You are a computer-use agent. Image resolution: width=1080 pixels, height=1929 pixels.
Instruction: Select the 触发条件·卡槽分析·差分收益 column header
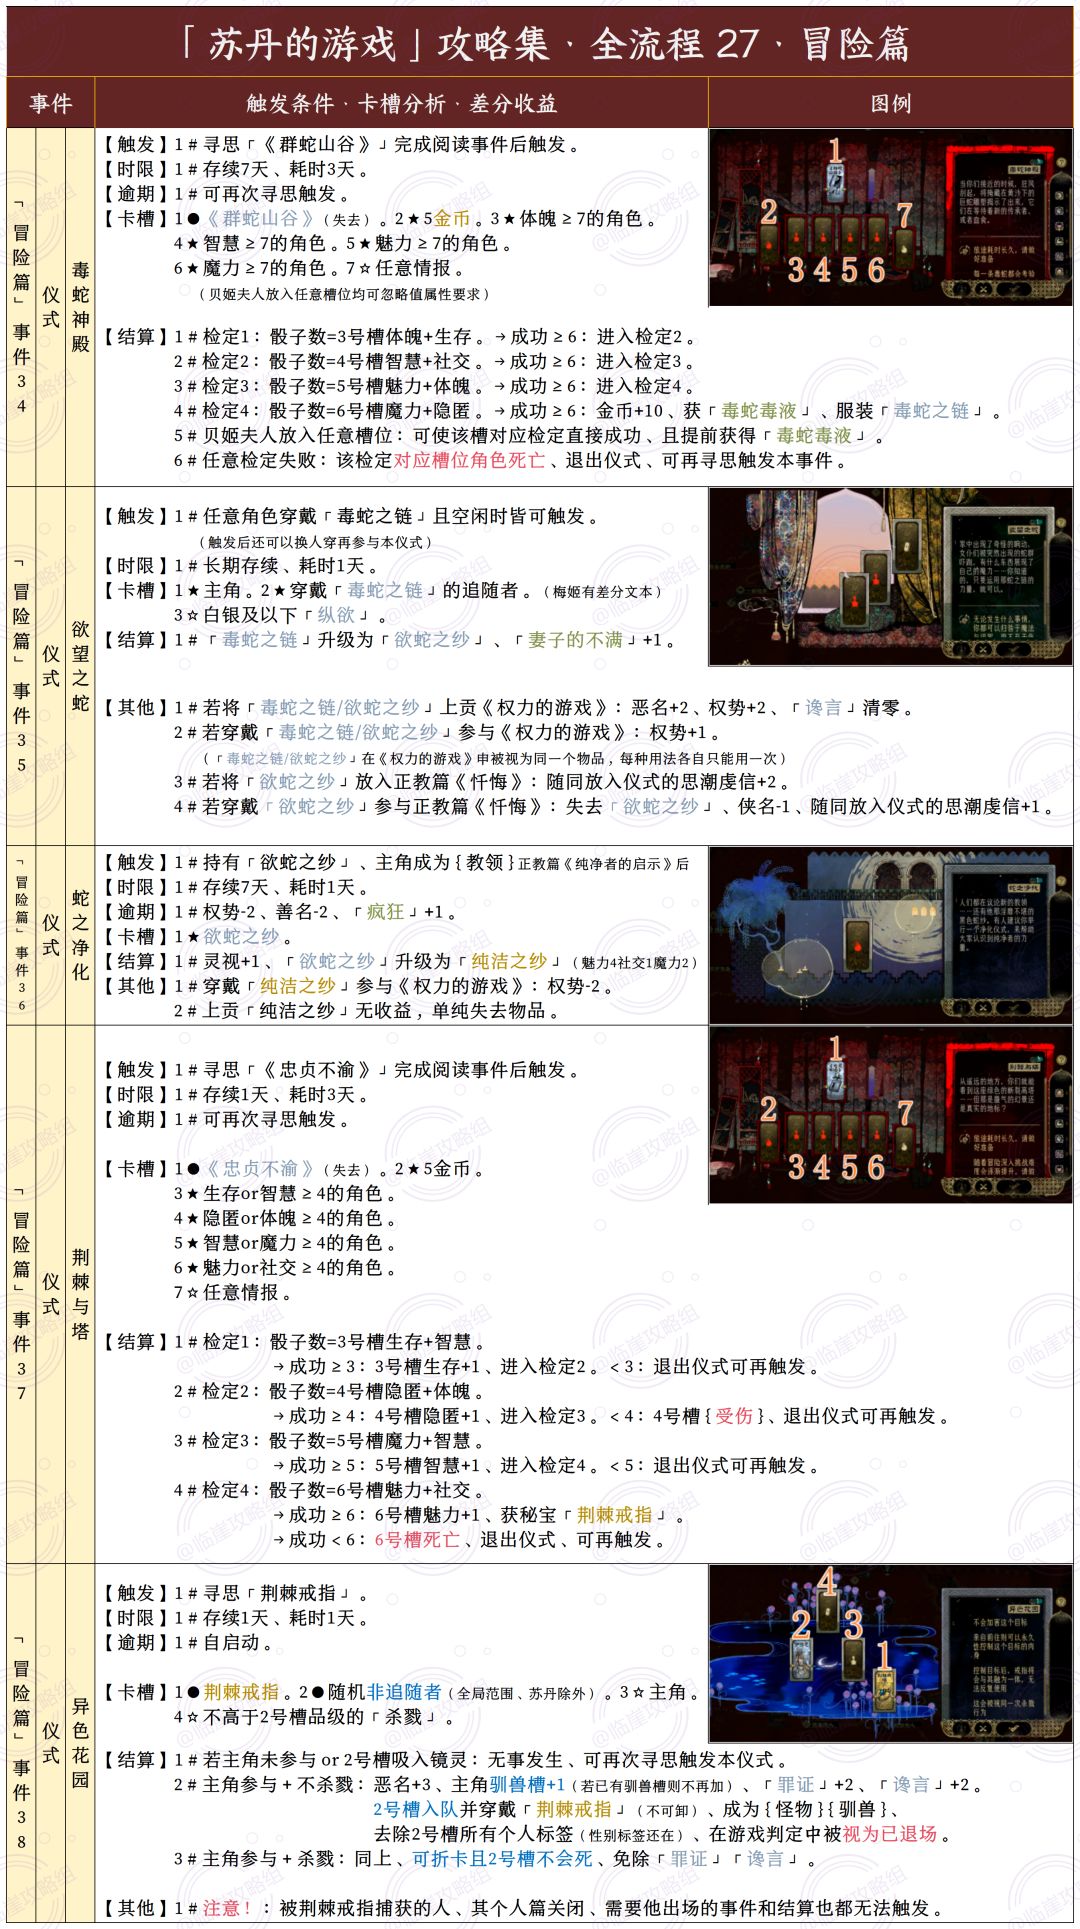[x=402, y=103]
